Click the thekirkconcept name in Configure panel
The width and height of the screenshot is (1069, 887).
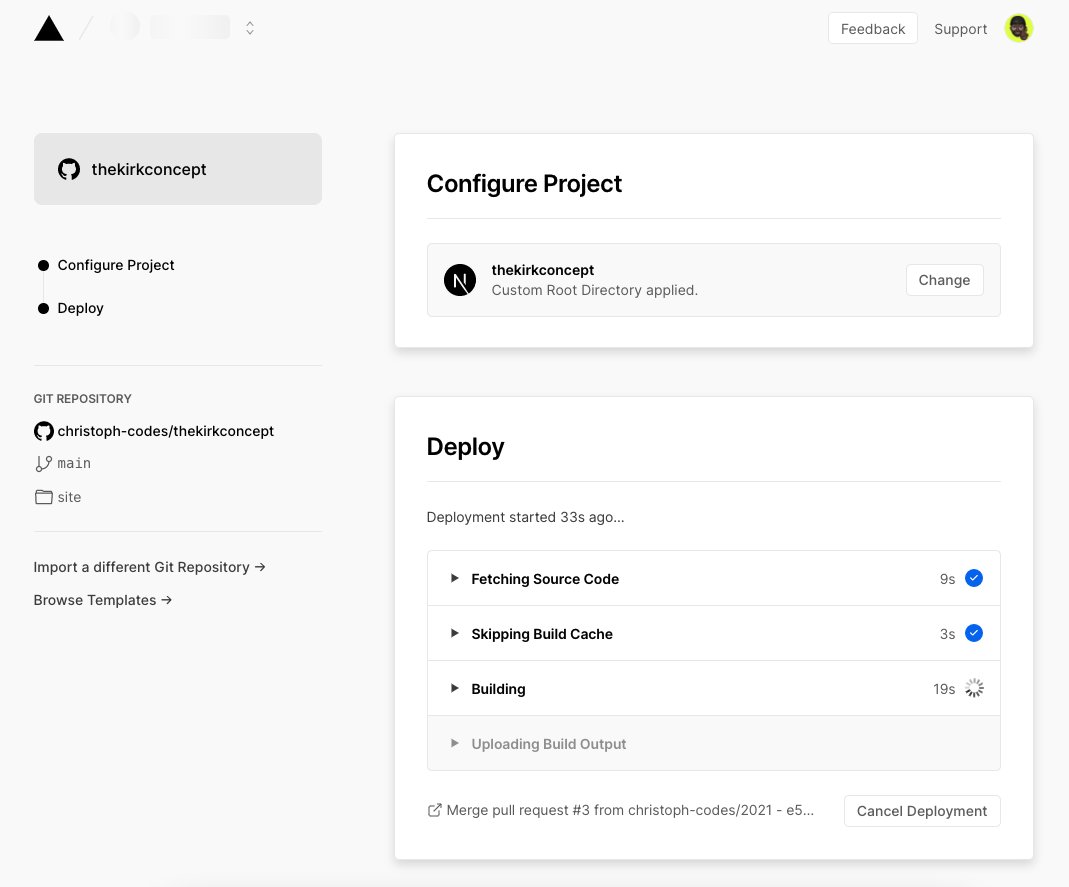pyautogui.click(x=543, y=270)
